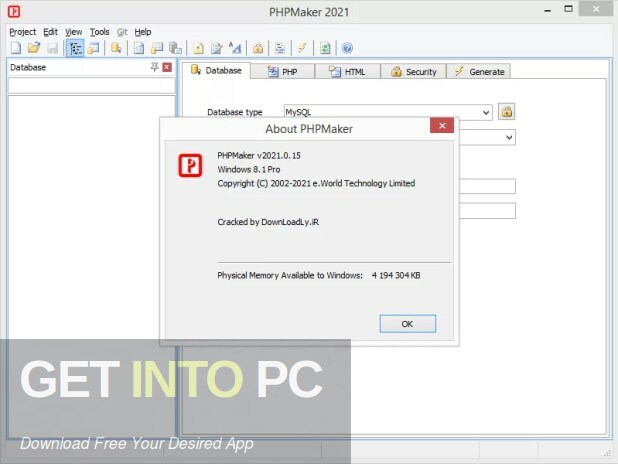Open the Tools menu

pyautogui.click(x=99, y=32)
